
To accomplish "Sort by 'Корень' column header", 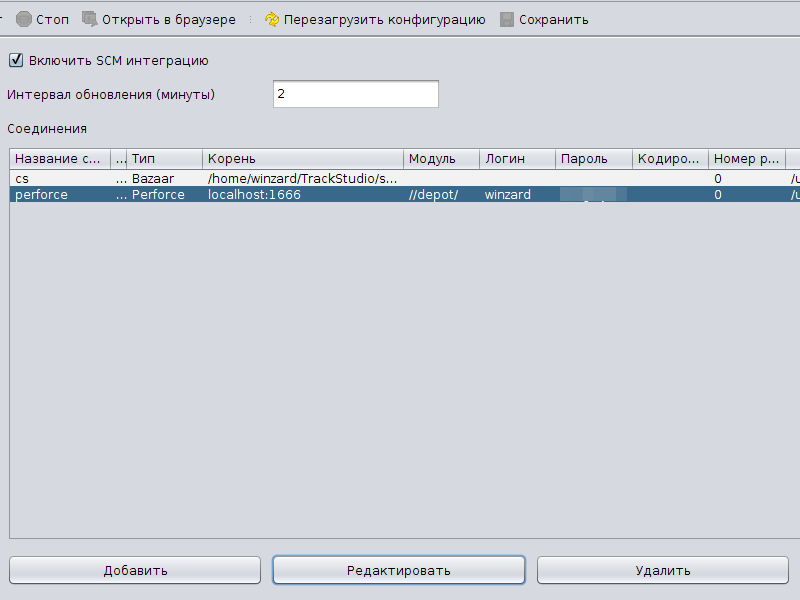I will [x=303, y=159].
